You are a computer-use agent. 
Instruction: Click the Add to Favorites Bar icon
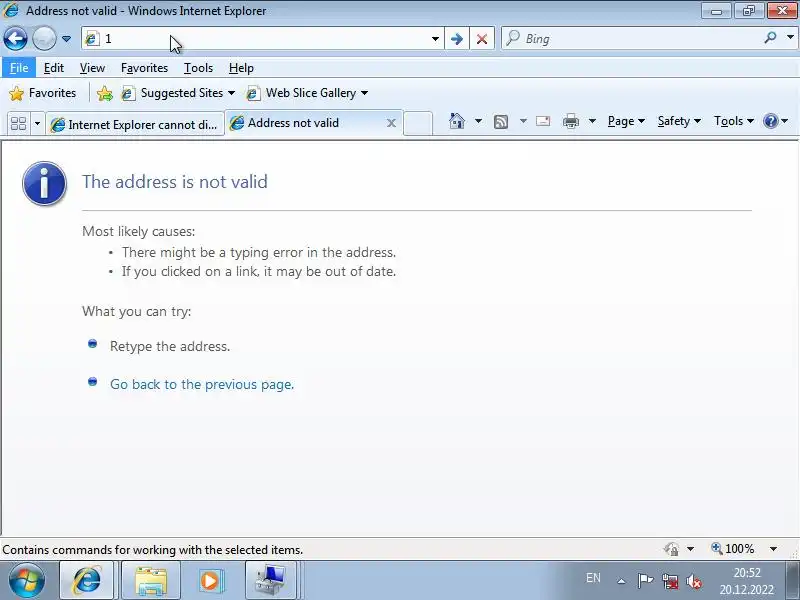click(105, 93)
